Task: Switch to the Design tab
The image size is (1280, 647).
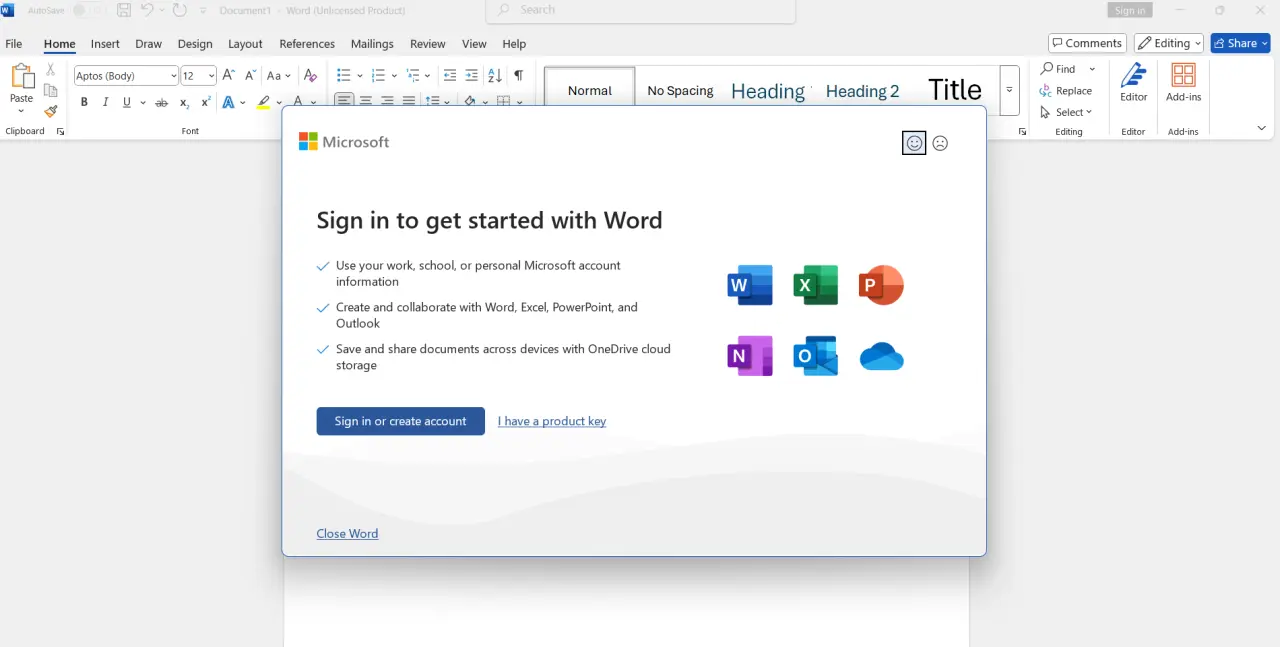Action: 195,44
